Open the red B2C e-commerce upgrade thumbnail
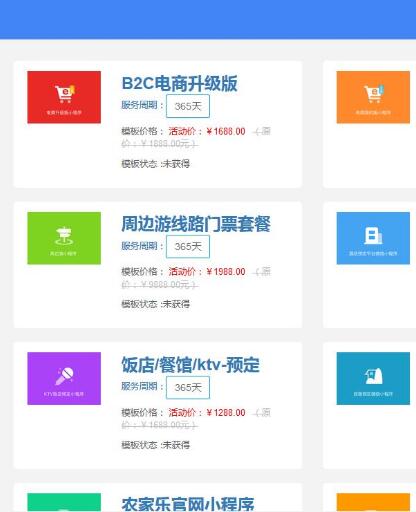 64,97
